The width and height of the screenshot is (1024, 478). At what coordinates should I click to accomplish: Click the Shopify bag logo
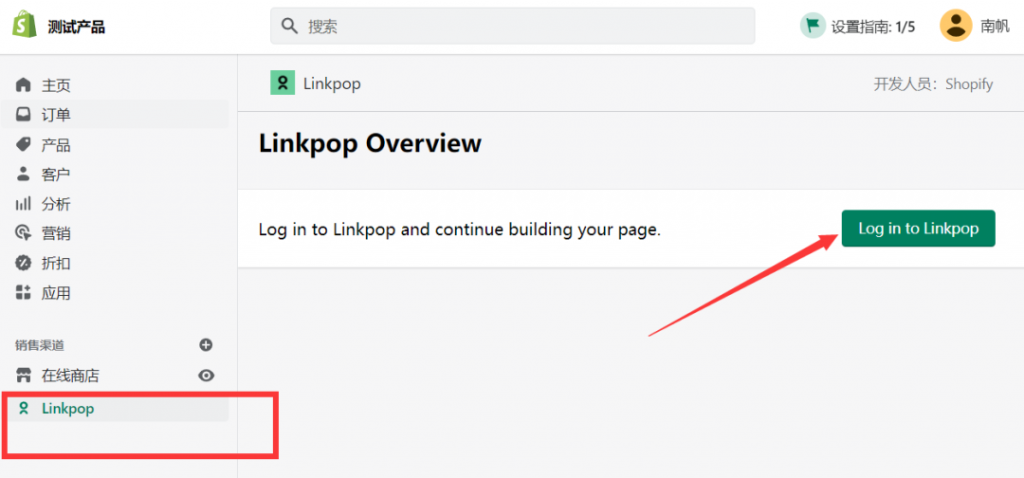tap(25, 25)
